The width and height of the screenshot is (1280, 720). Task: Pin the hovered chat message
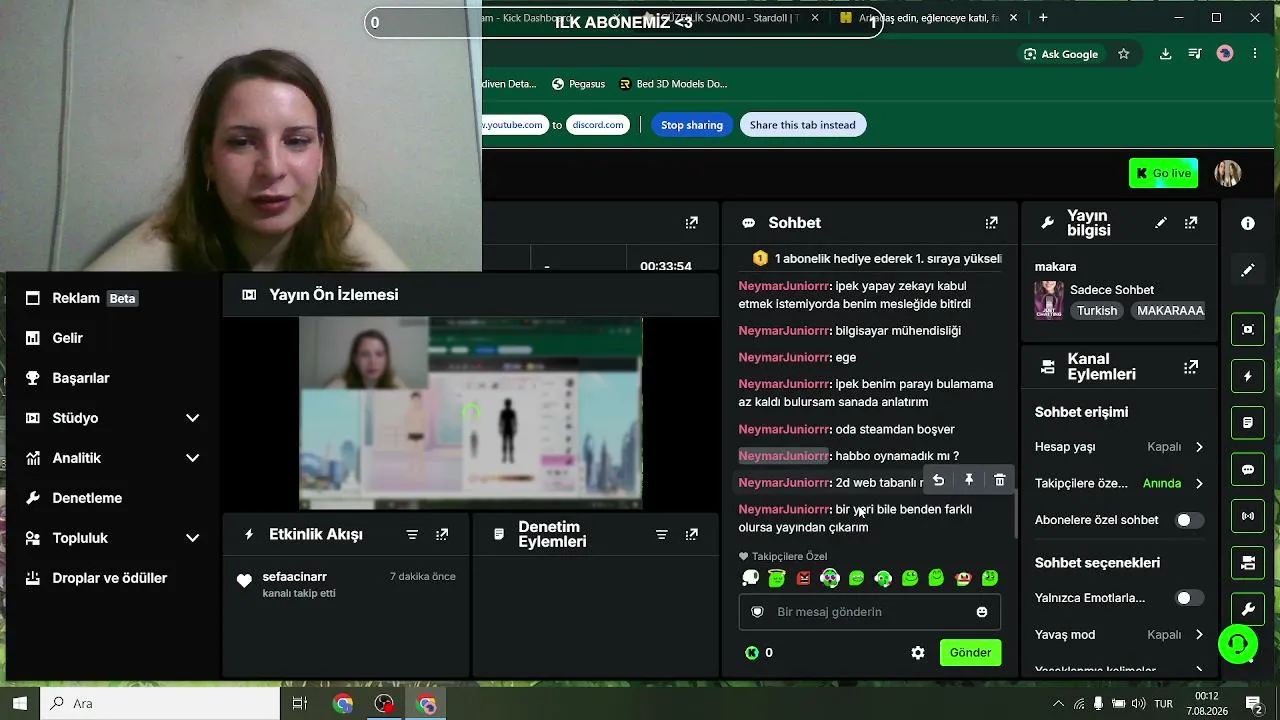pos(968,481)
